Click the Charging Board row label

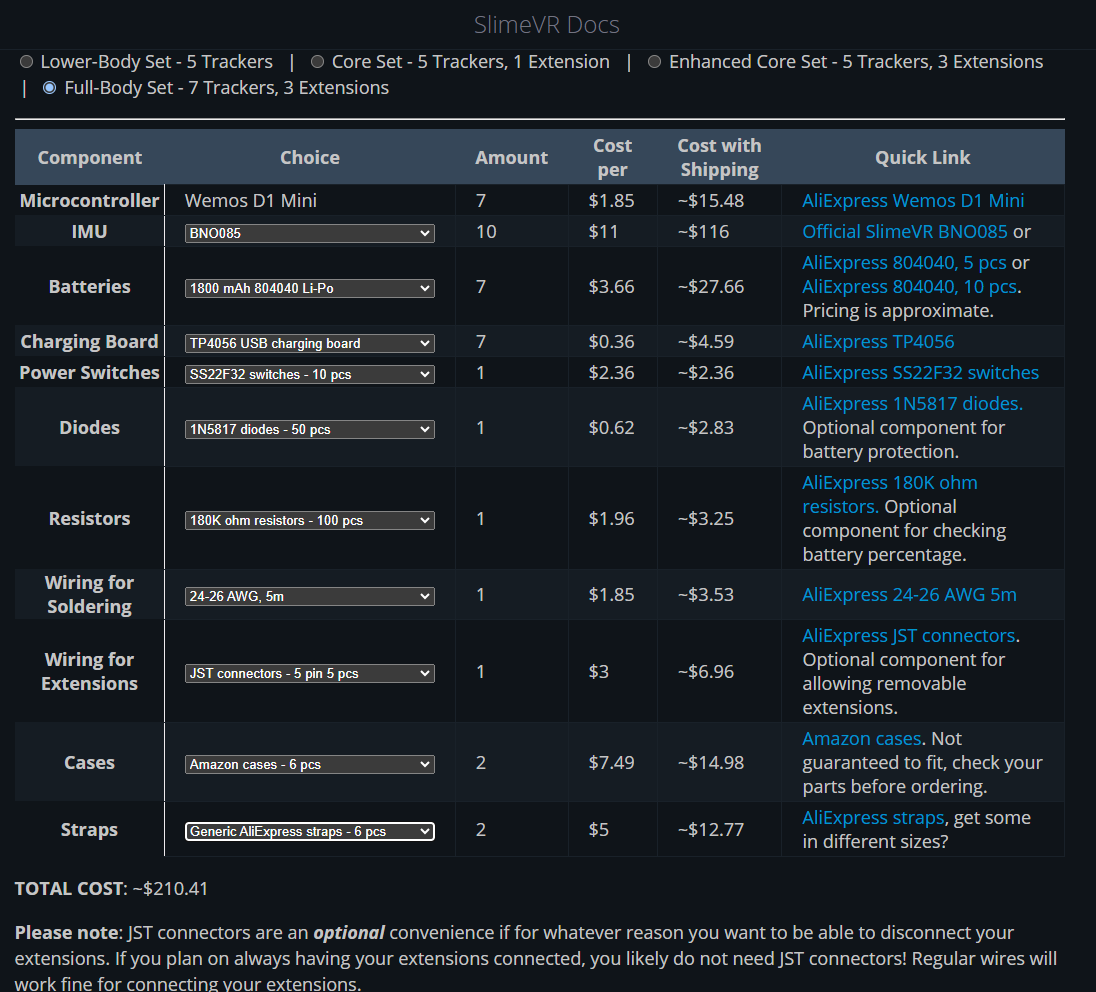point(89,342)
